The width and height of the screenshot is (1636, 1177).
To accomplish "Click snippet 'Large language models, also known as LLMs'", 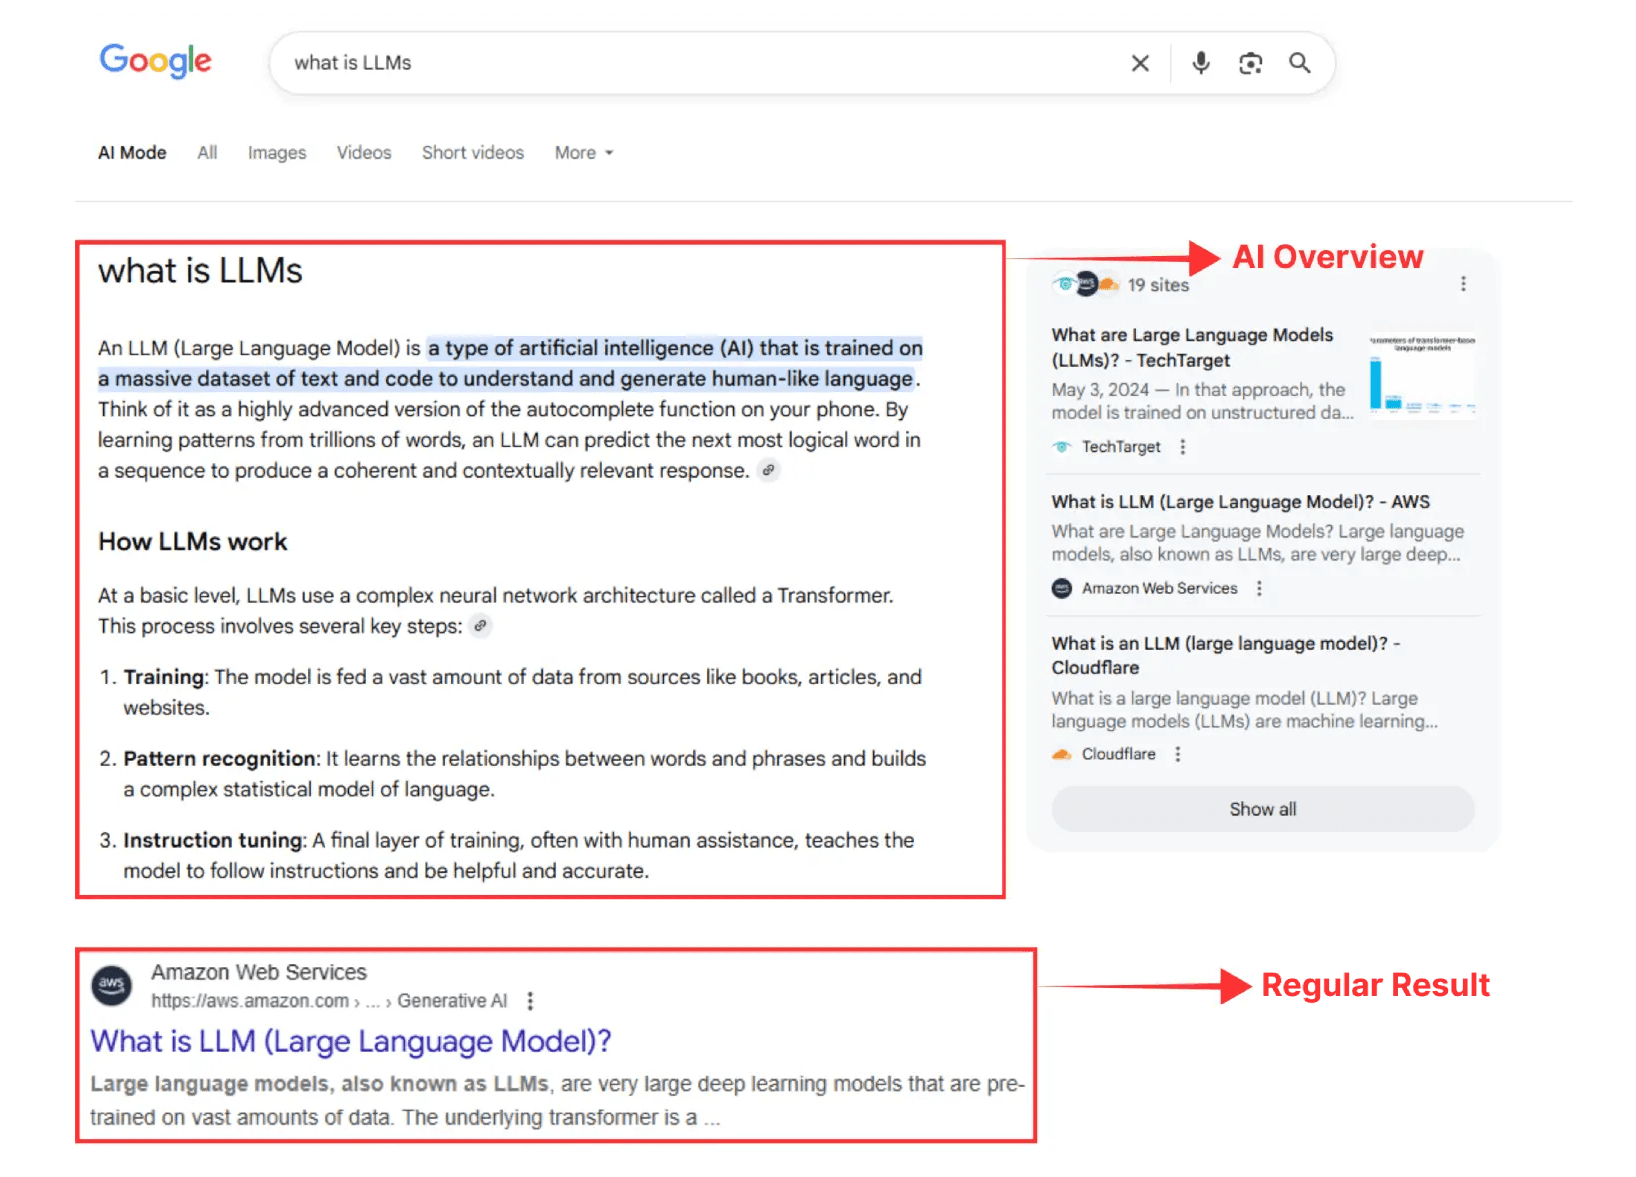I will (320, 1084).
